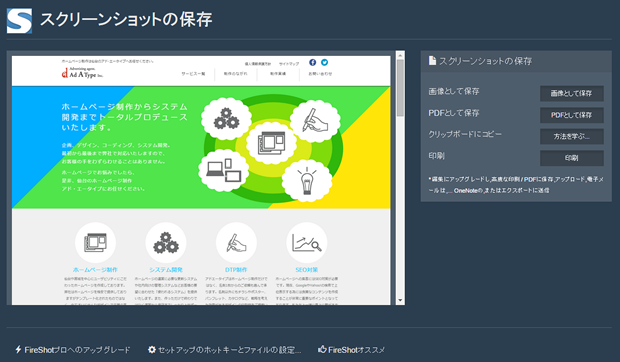This screenshot has height=362, width=620.
Task: Click the Facebook icon in the preview
Action: click(312, 62)
